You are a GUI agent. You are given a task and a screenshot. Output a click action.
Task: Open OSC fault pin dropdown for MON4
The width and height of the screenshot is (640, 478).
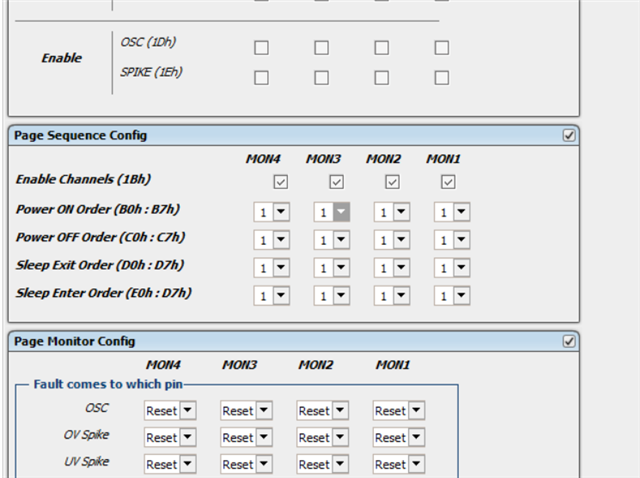(x=170, y=410)
